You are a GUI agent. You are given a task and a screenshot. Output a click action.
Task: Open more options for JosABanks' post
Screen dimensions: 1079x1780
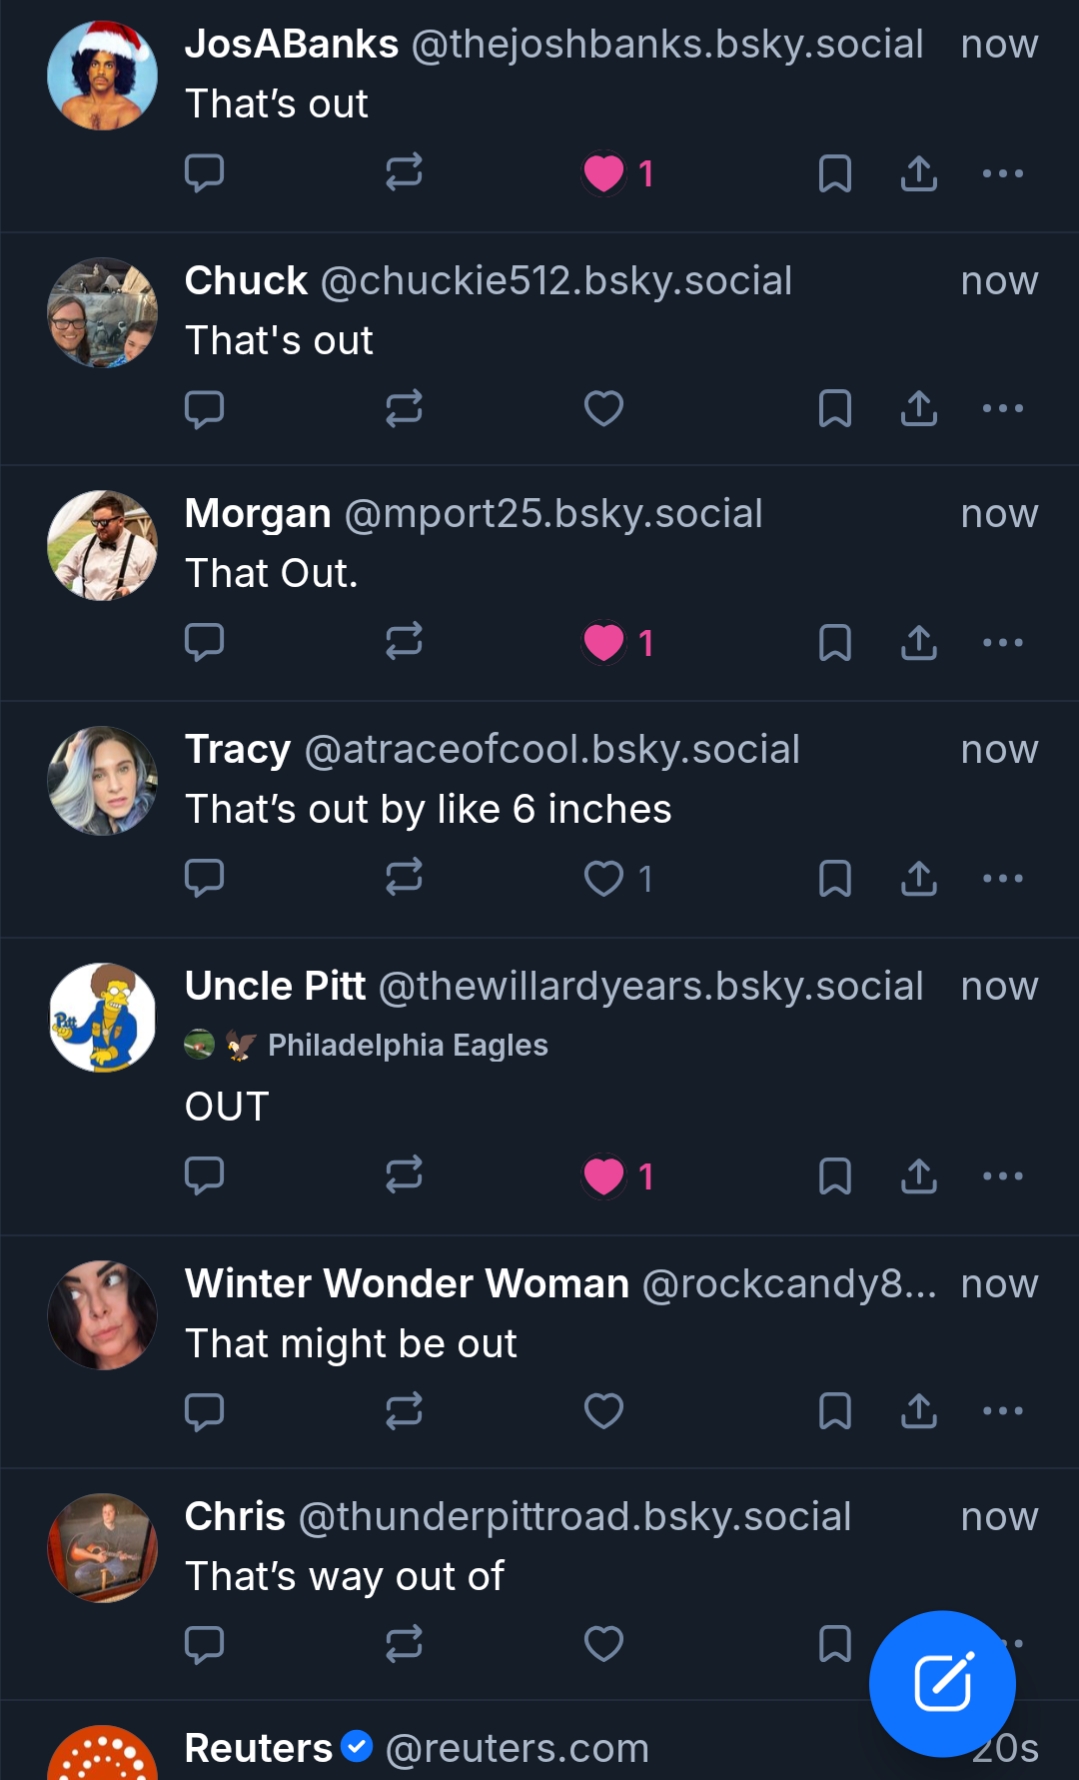(1002, 173)
